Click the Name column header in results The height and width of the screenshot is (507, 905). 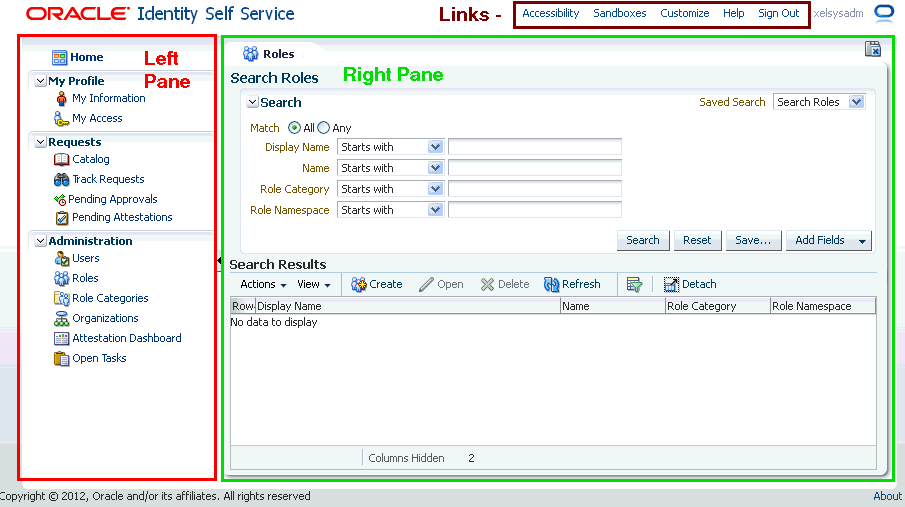pyautogui.click(x=612, y=306)
